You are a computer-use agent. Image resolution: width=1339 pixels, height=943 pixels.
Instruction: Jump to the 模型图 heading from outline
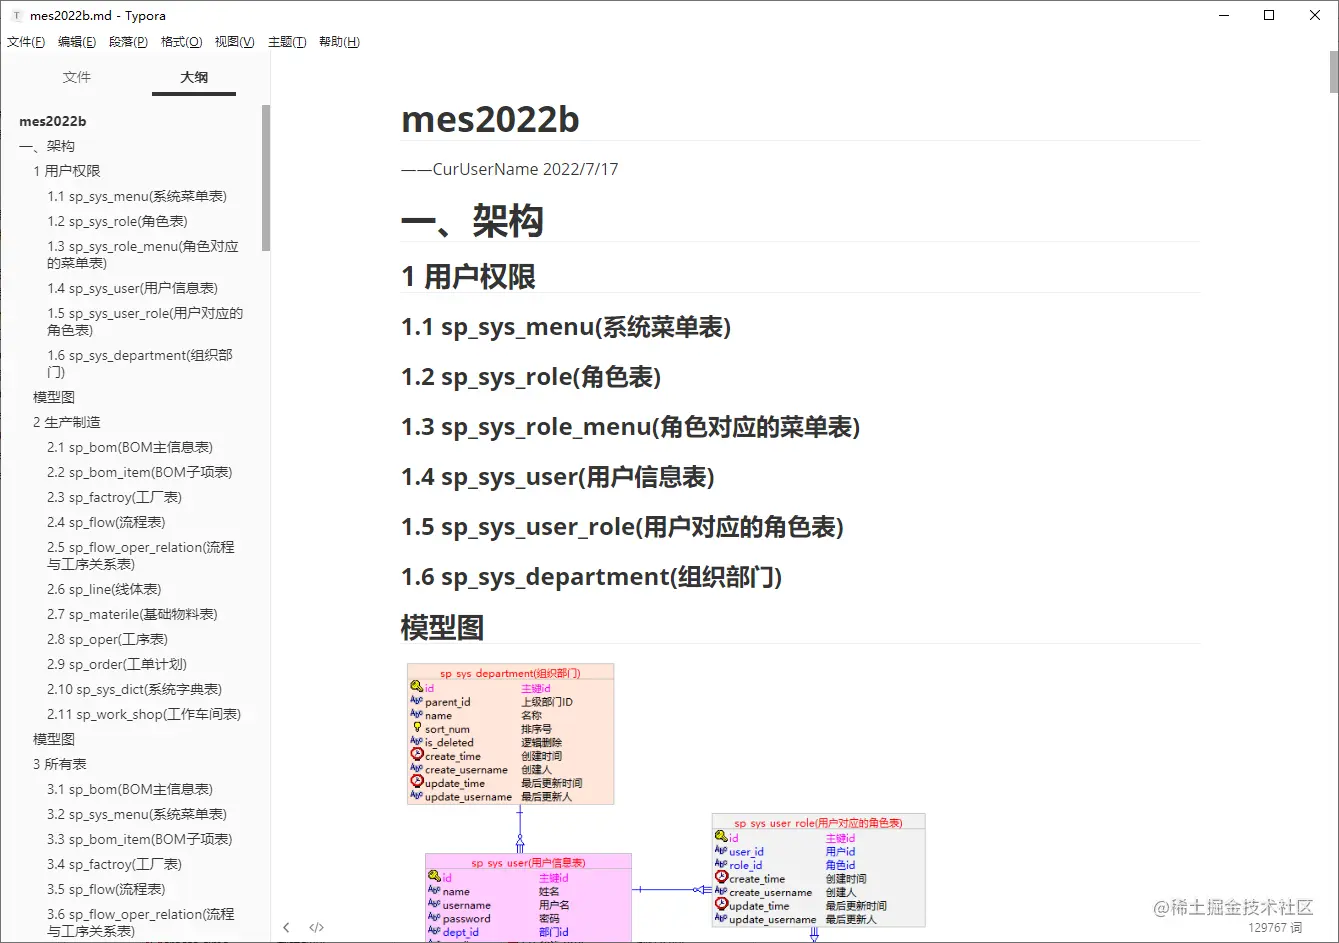tap(52, 396)
